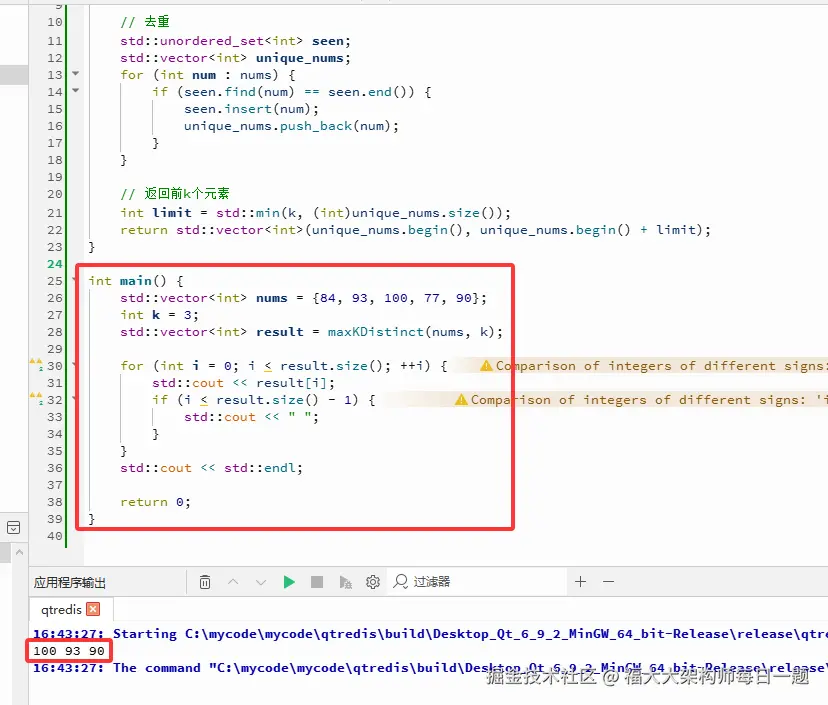Click the '// 去重' comment
828x705 pixels.
[x=145, y=22]
